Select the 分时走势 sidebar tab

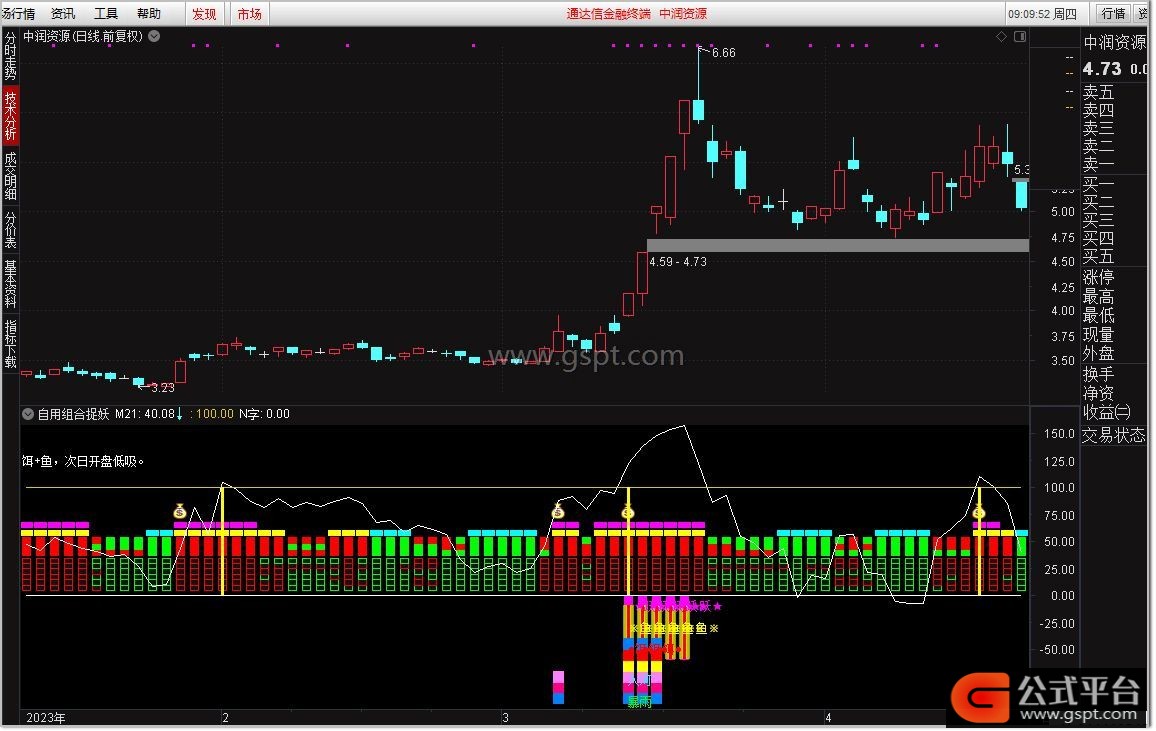[x=10, y=56]
